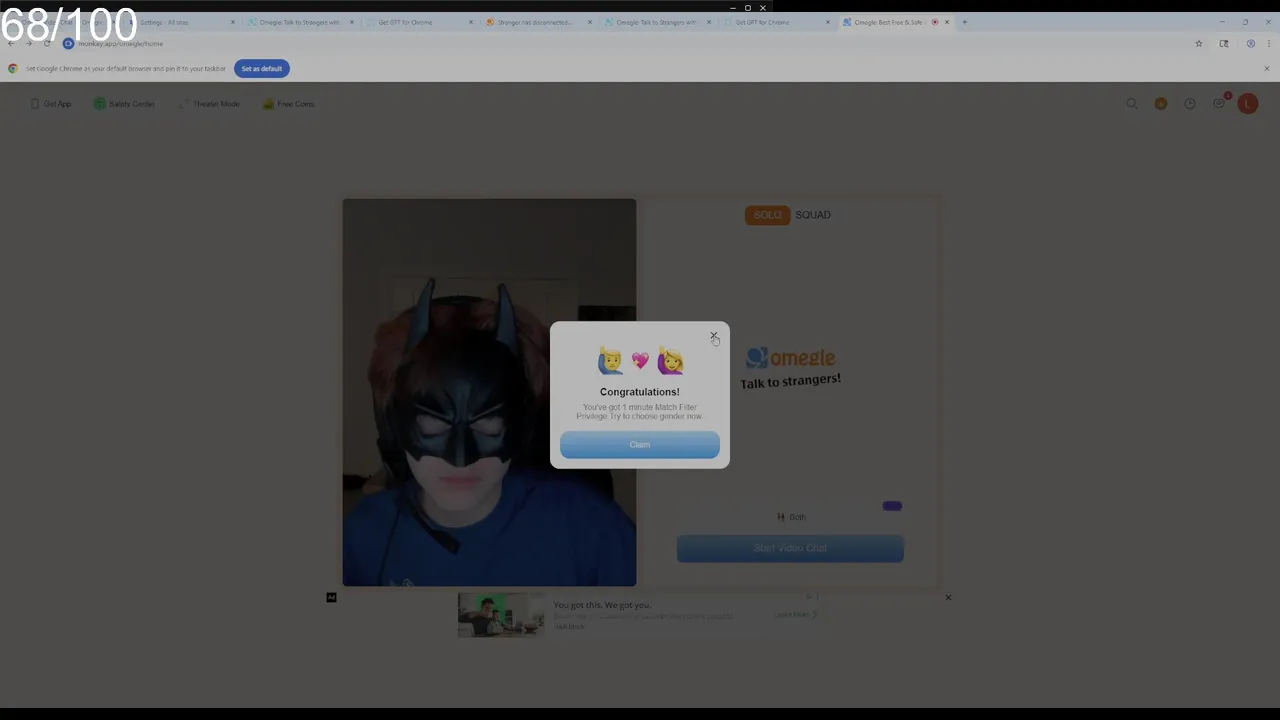Open the history clock icon
Image resolution: width=1280 pixels, height=720 pixels.
(x=1190, y=104)
